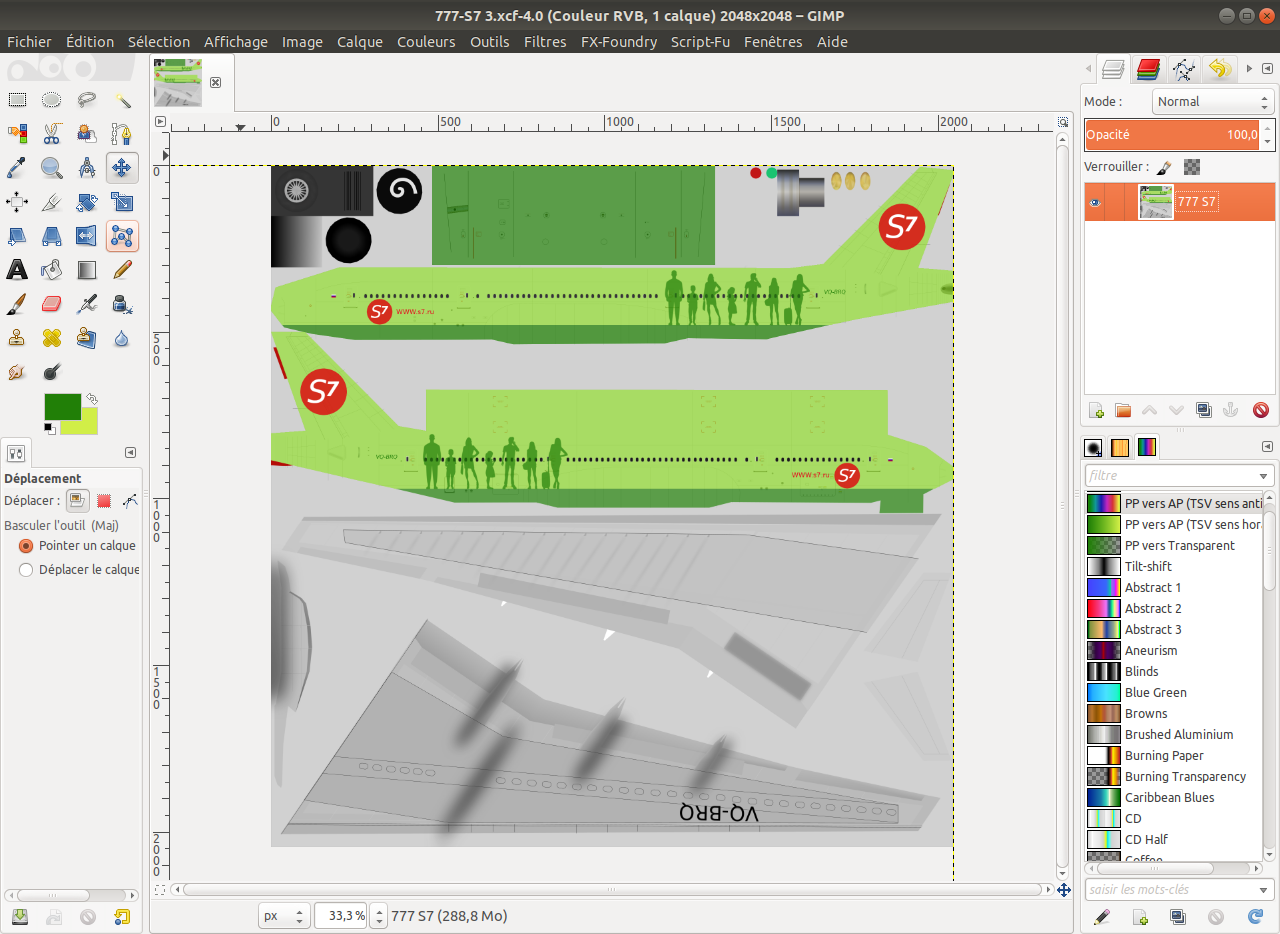This screenshot has width=1280, height=934.
Task: Select the 'Déplacer le calque' radio option
Action: point(27,569)
